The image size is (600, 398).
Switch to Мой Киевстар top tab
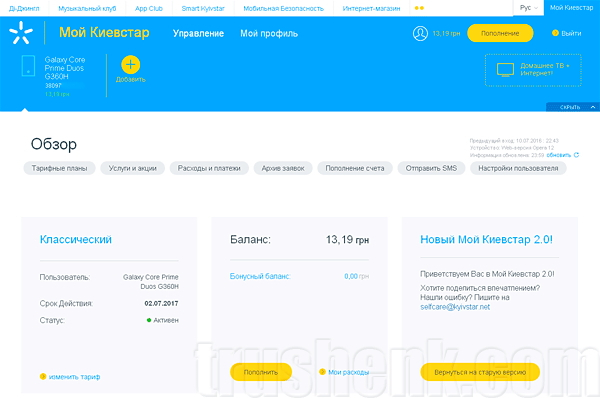click(x=571, y=8)
